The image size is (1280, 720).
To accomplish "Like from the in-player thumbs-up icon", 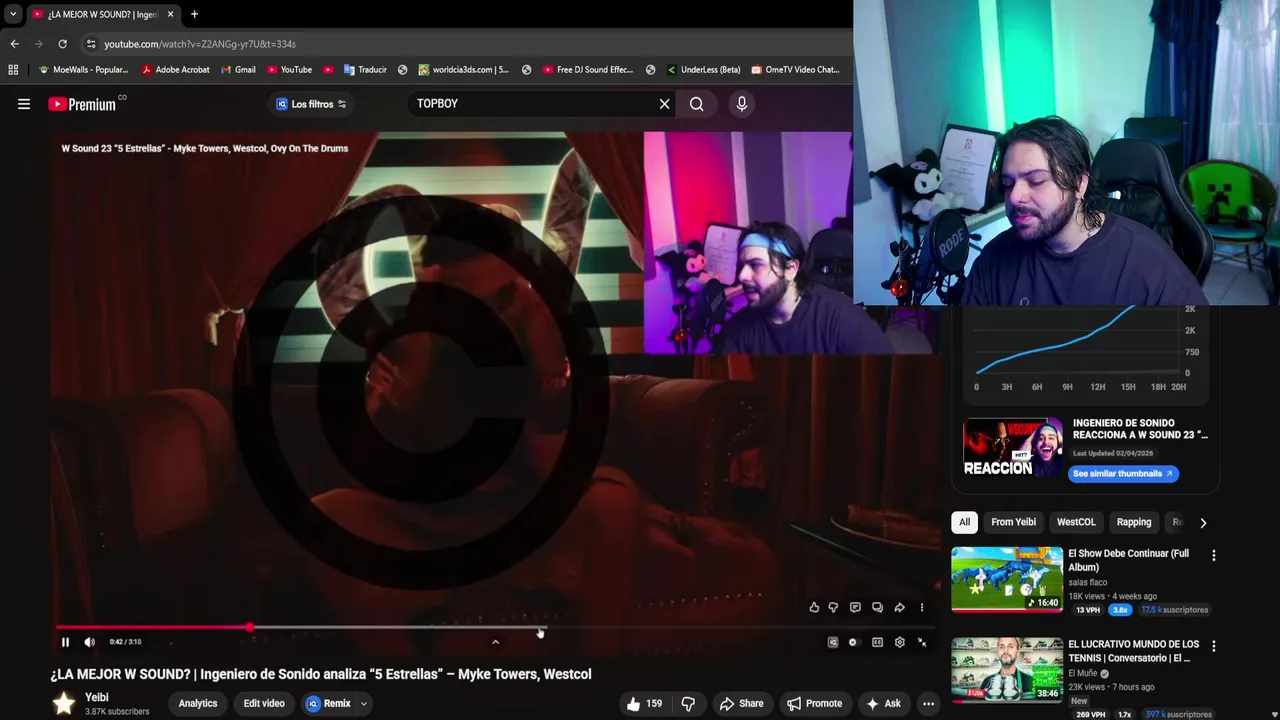I will click(814, 607).
